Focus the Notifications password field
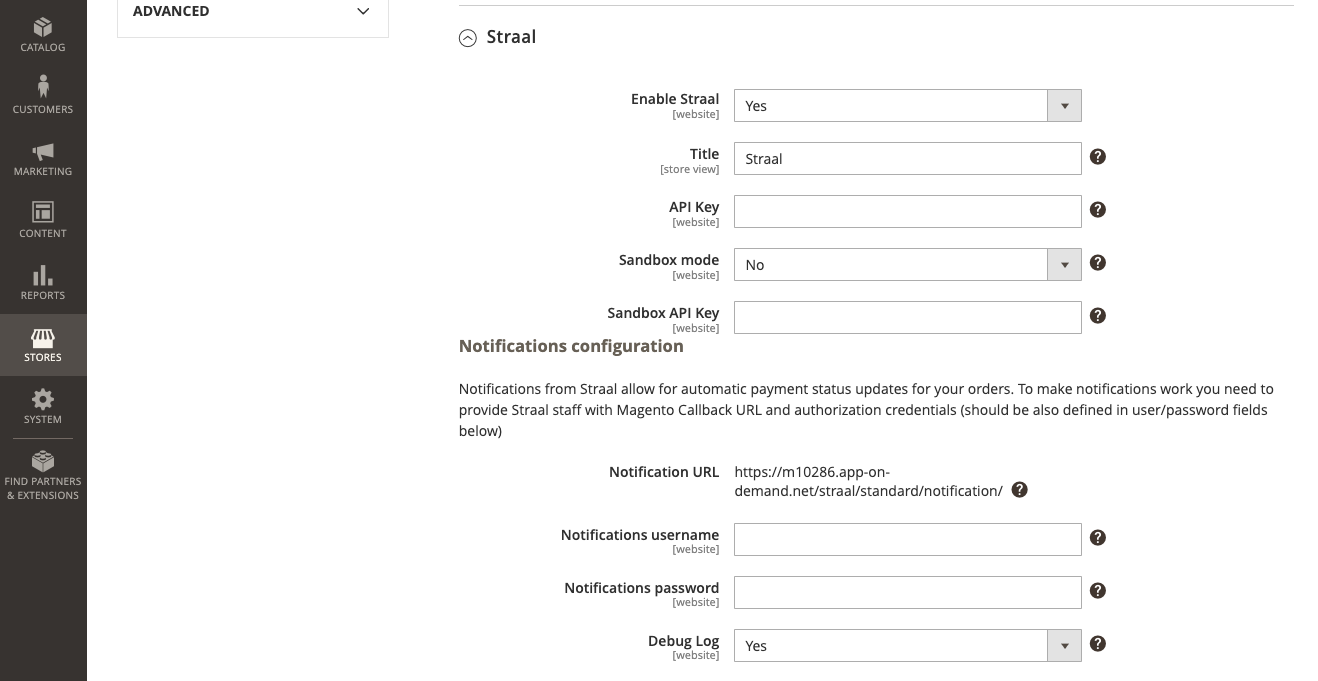 pyautogui.click(x=907, y=593)
